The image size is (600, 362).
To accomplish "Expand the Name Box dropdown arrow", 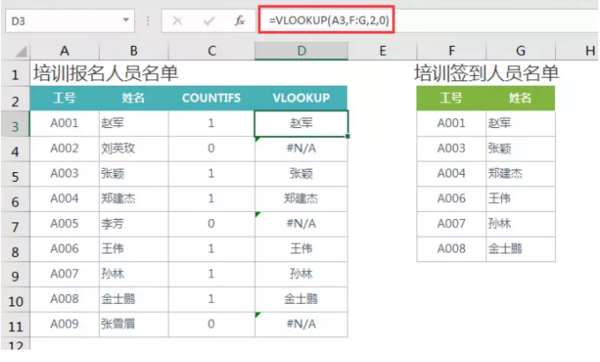I will point(126,20).
